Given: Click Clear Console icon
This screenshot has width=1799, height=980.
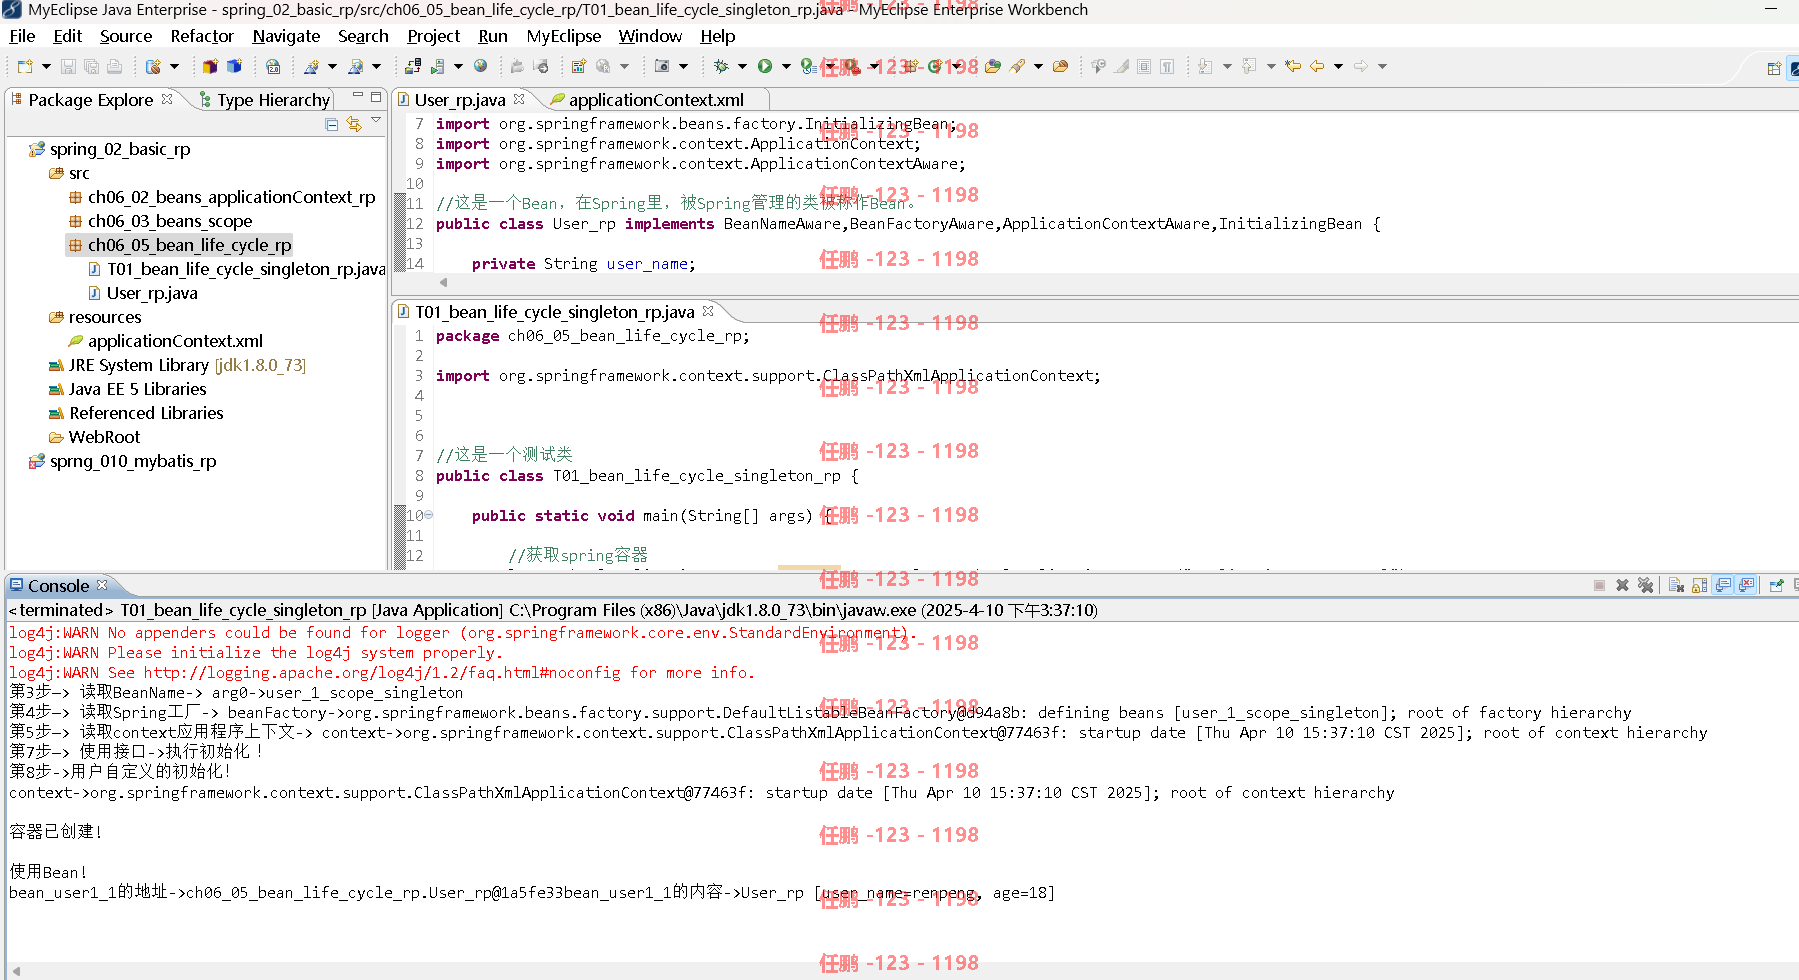Looking at the screenshot, I should click(1676, 585).
